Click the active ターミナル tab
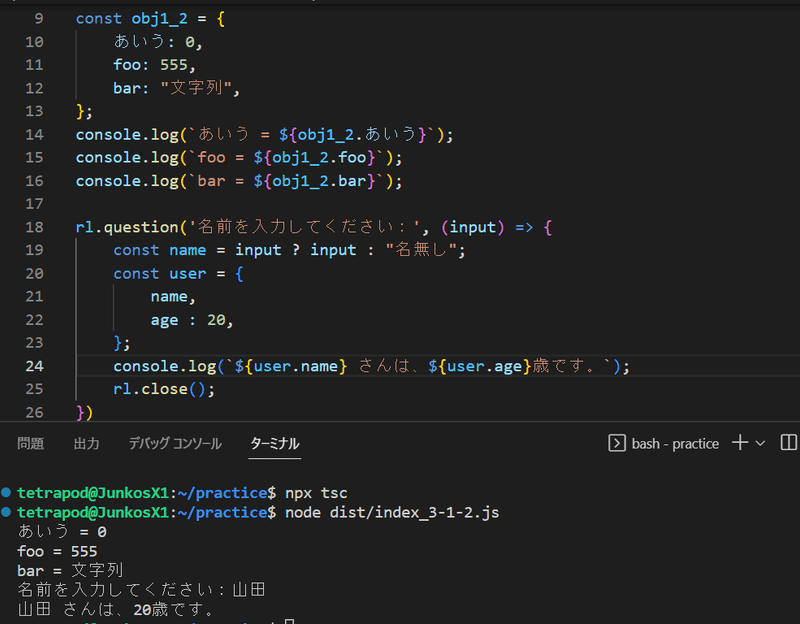Viewport: 800px width, 624px height. coord(274,443)
